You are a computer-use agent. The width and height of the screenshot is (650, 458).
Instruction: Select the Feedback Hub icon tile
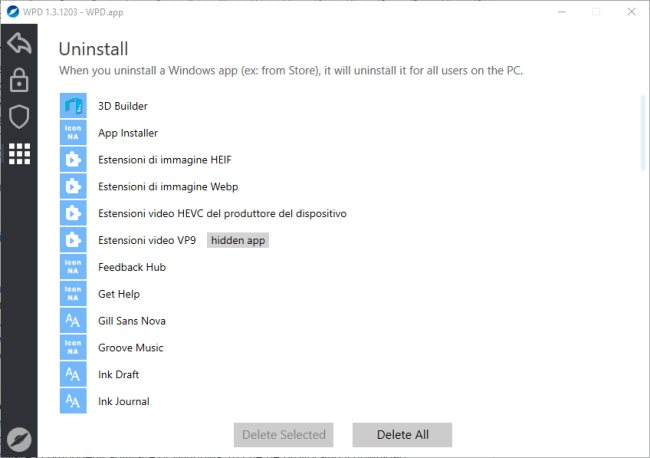point(73,267)
